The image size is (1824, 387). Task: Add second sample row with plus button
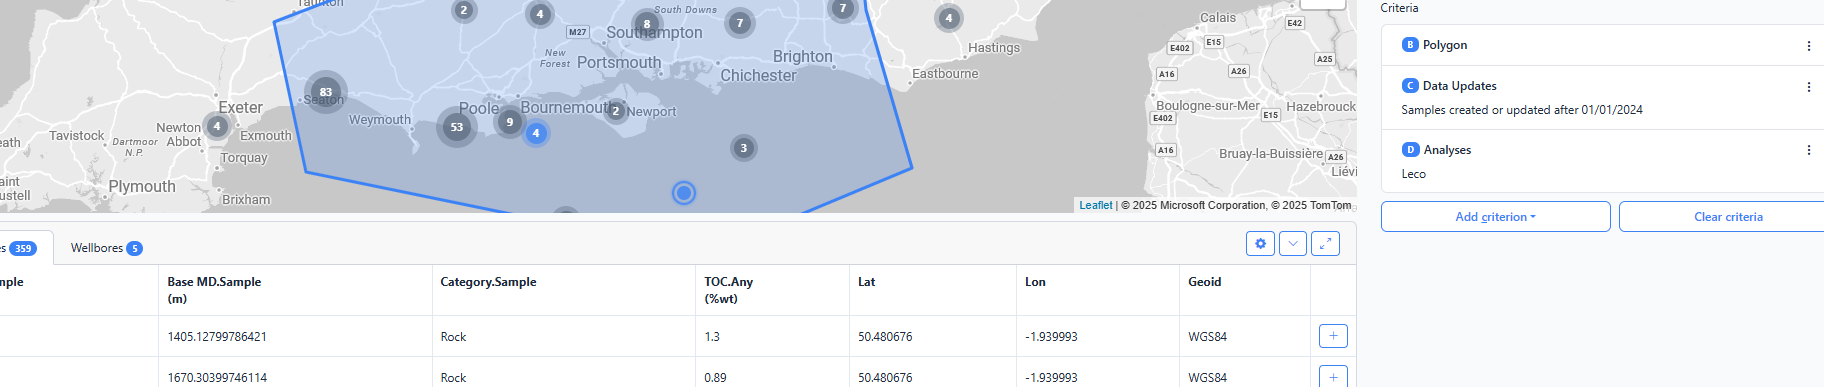(x=1333, y=377)
